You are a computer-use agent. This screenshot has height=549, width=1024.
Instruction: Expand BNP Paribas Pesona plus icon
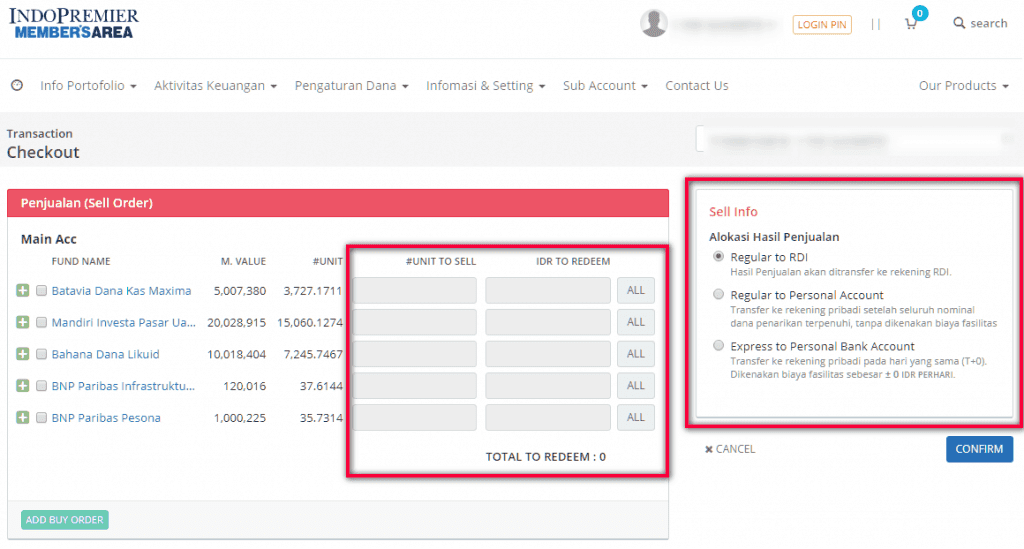point(23,418)
